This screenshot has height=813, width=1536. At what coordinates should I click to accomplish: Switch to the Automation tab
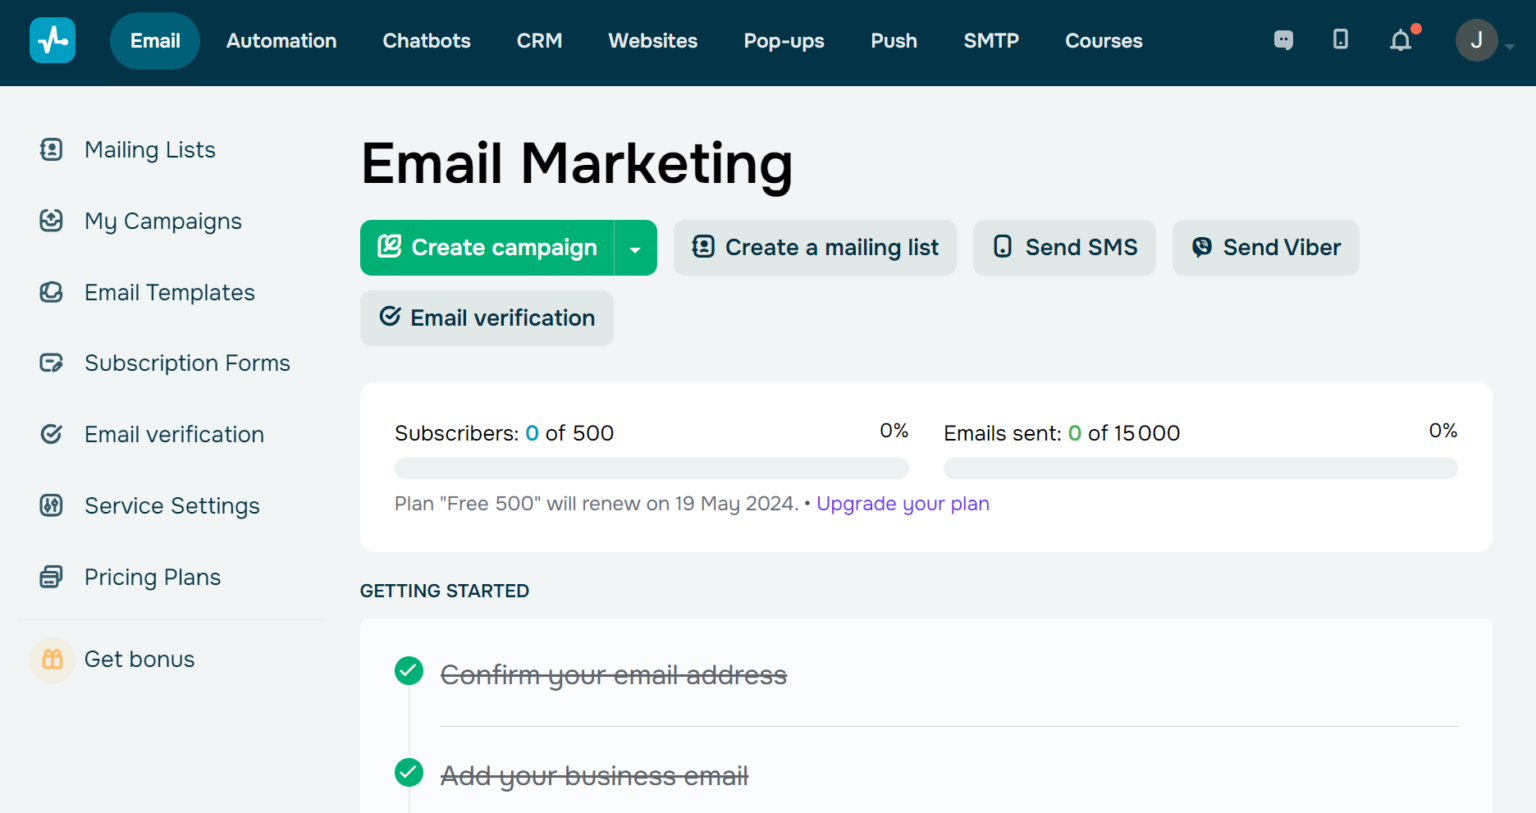[281, 40]
